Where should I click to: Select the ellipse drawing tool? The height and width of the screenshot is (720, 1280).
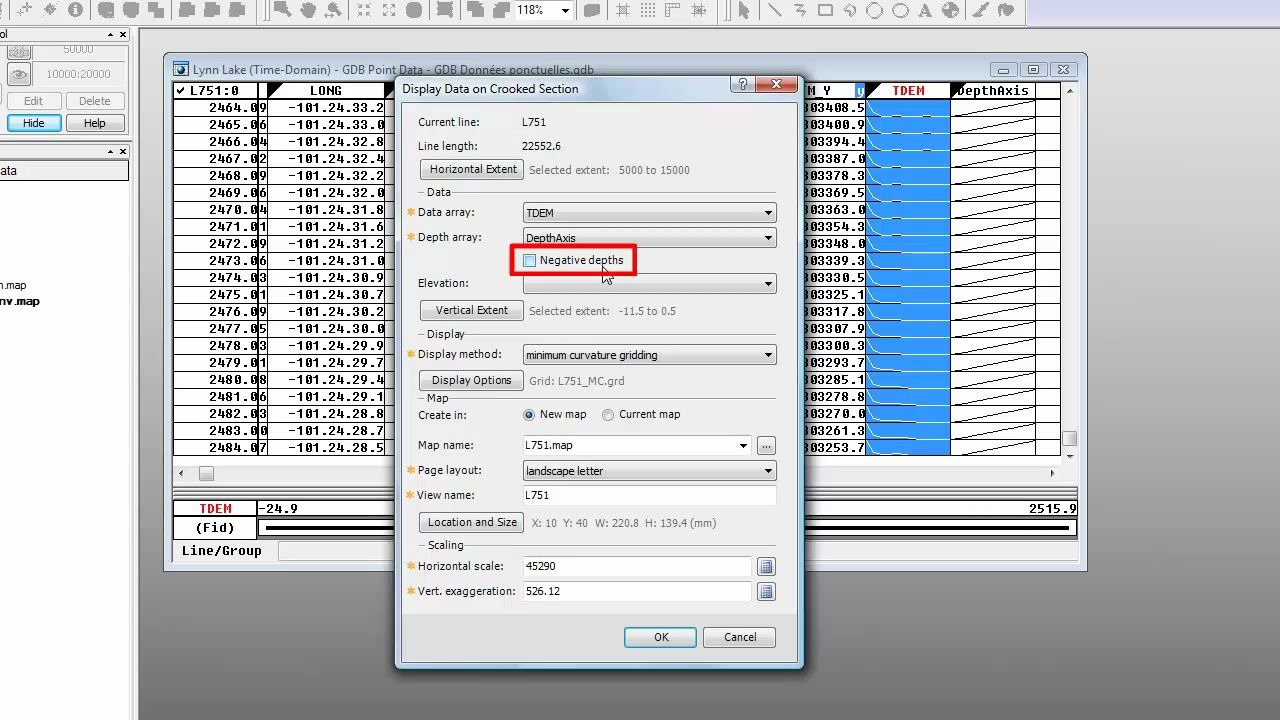900,10
